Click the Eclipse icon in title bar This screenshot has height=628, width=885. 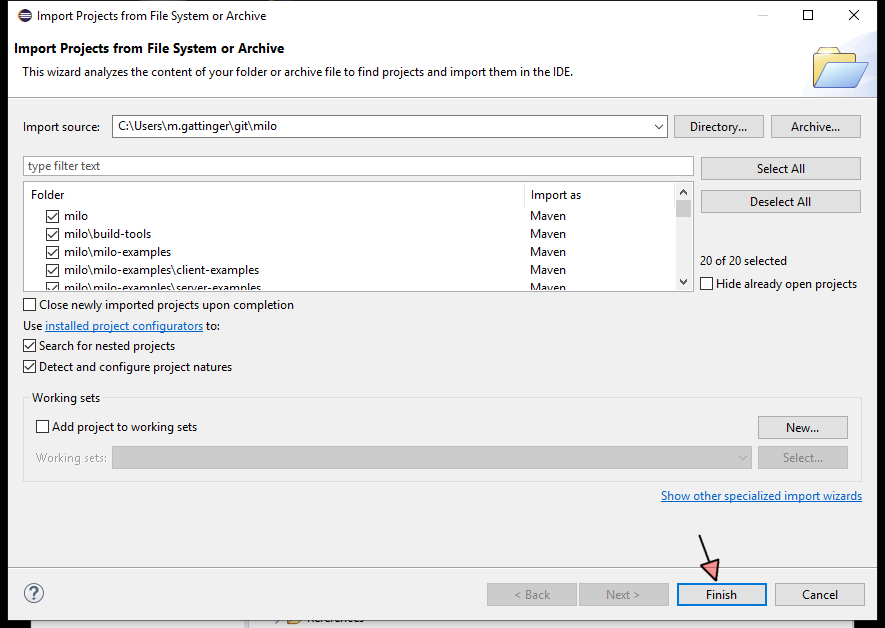[x=24, y=16]
